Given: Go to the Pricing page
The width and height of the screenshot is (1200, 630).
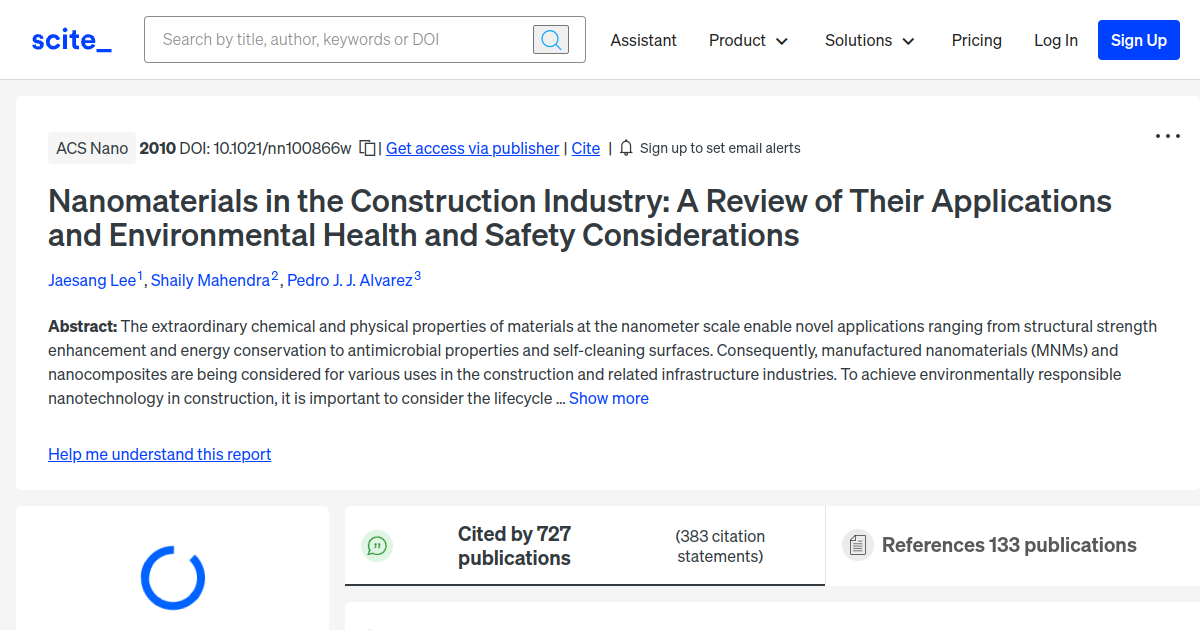Looking at the screenshot, I should (x=976, y=40).
